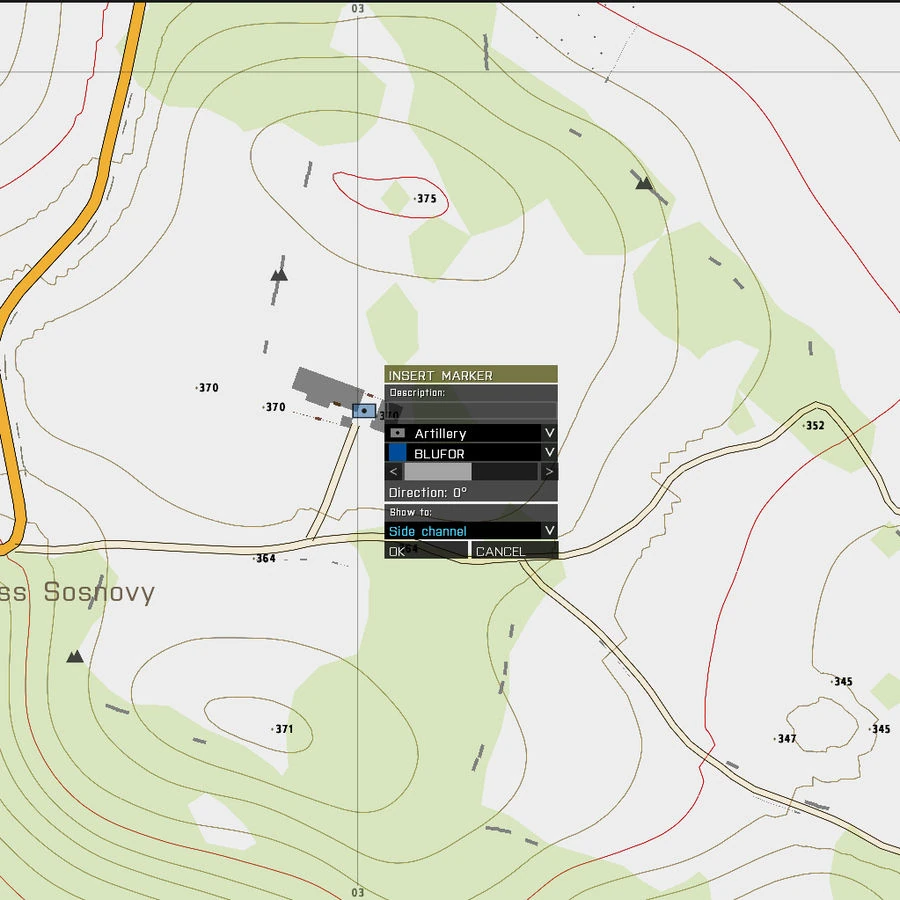Click the 375 elevation label
900x900 pixels.
425,199
